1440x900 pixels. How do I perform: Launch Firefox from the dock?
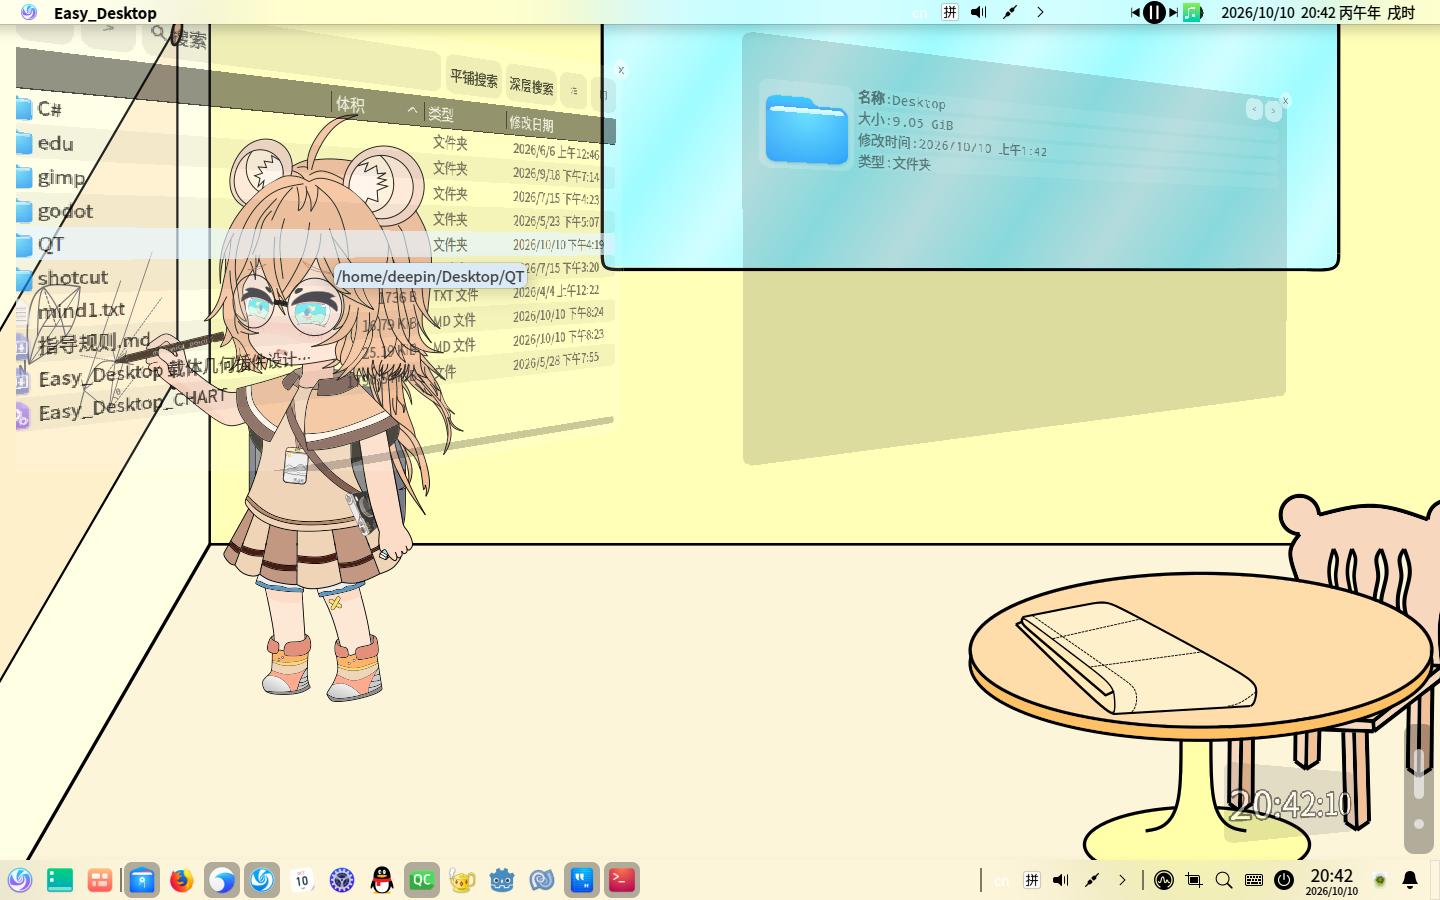pos(181,880)
